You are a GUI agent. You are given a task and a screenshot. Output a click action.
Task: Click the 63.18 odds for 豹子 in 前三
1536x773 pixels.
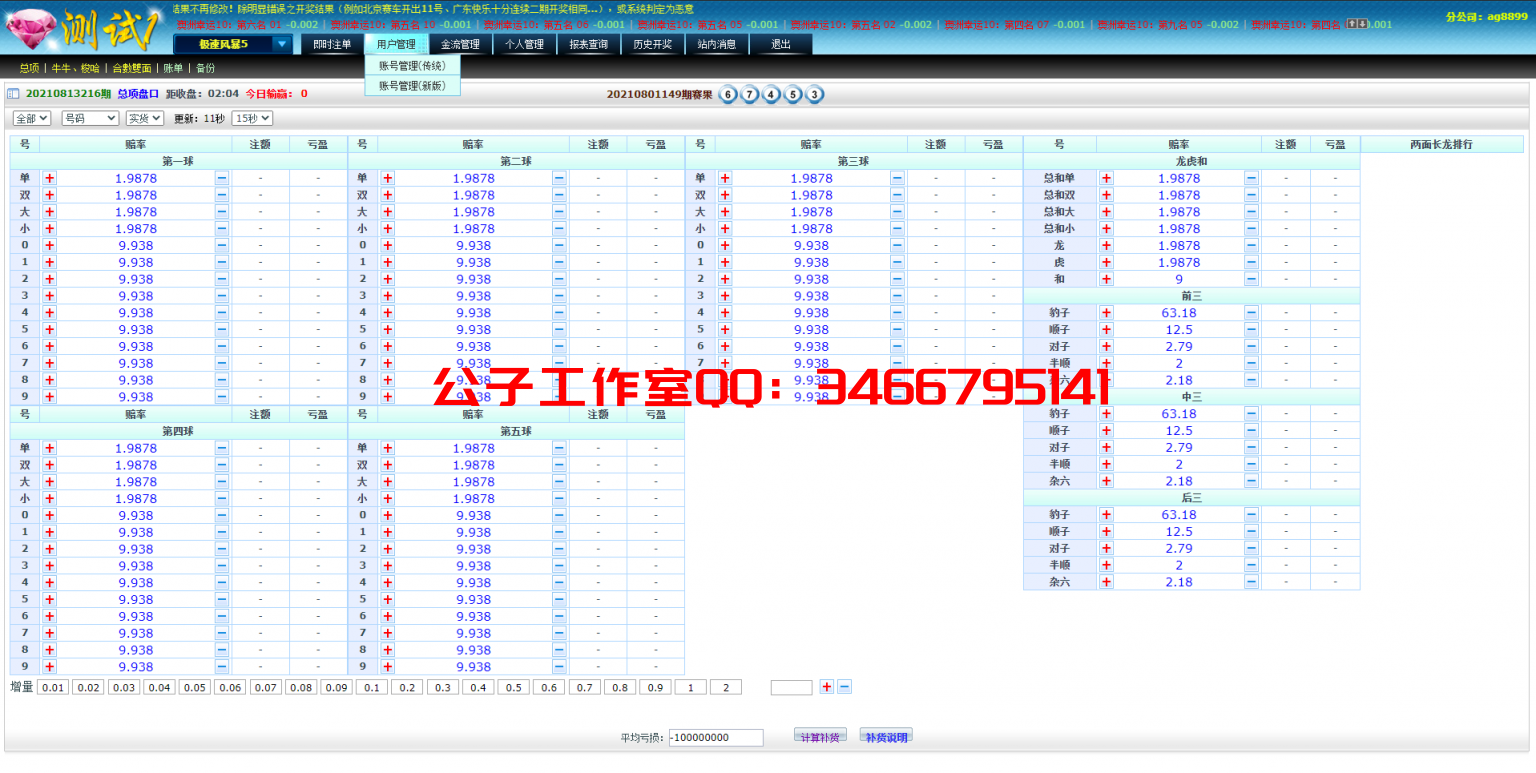tap(1178, 313)
